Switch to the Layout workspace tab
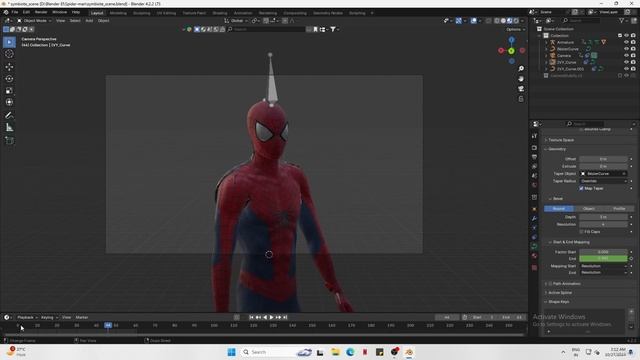Screen dimensions: 640x360 coord(97,13)
